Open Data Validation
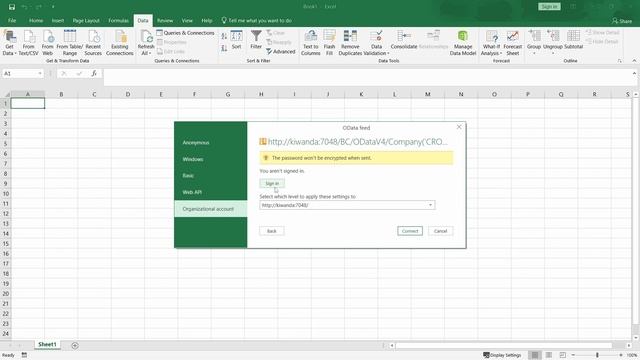This screenshot has height=360, width=640. [376, 42]
